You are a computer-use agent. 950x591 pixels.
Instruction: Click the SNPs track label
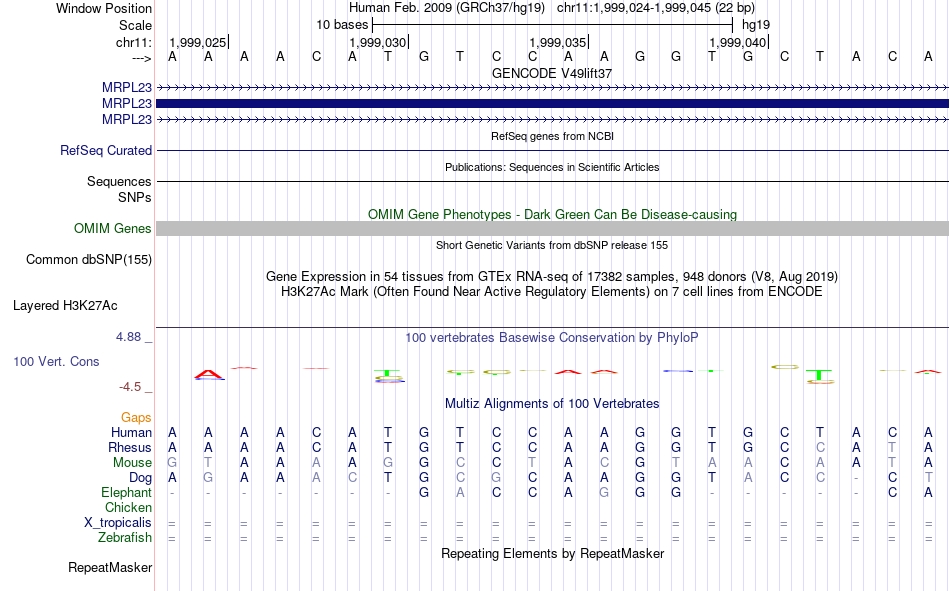pyautogui.click(x=135, y=198)
